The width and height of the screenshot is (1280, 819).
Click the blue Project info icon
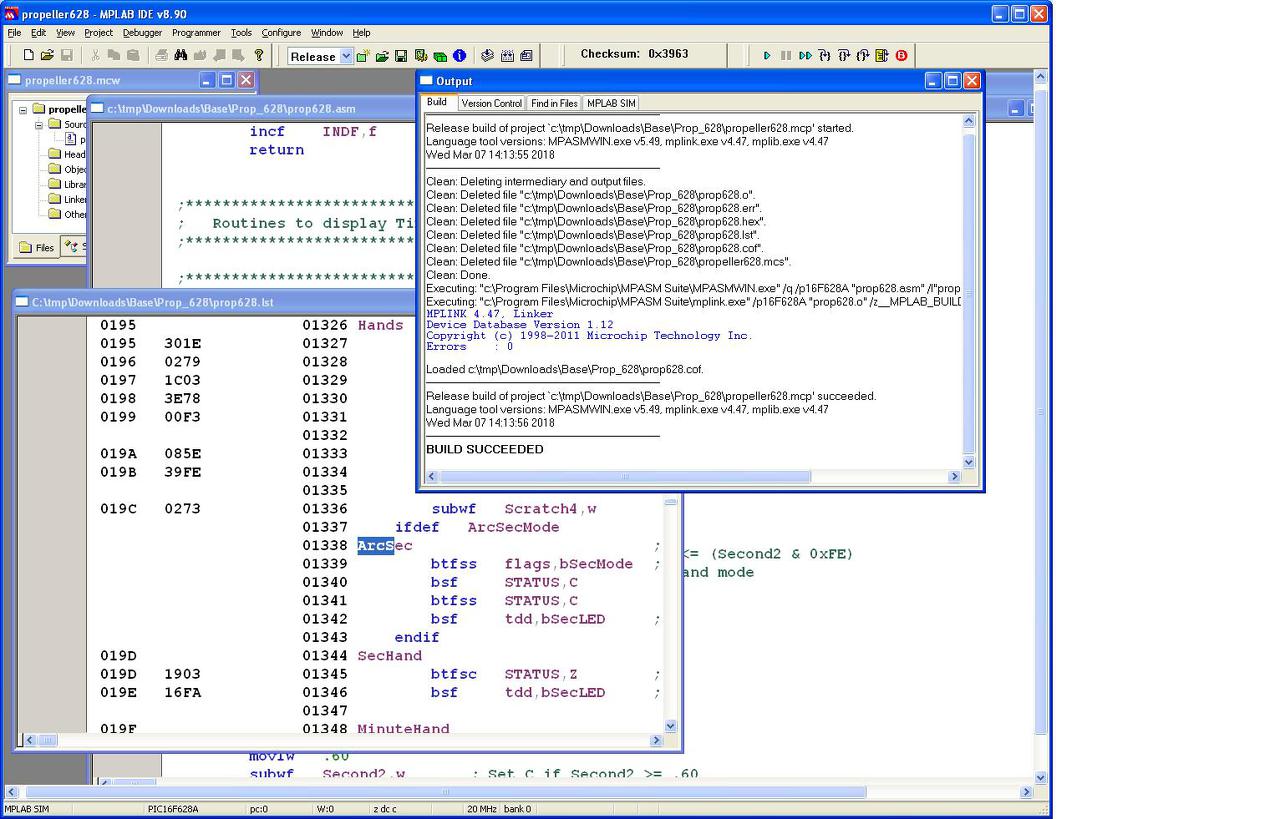point(459,56)
